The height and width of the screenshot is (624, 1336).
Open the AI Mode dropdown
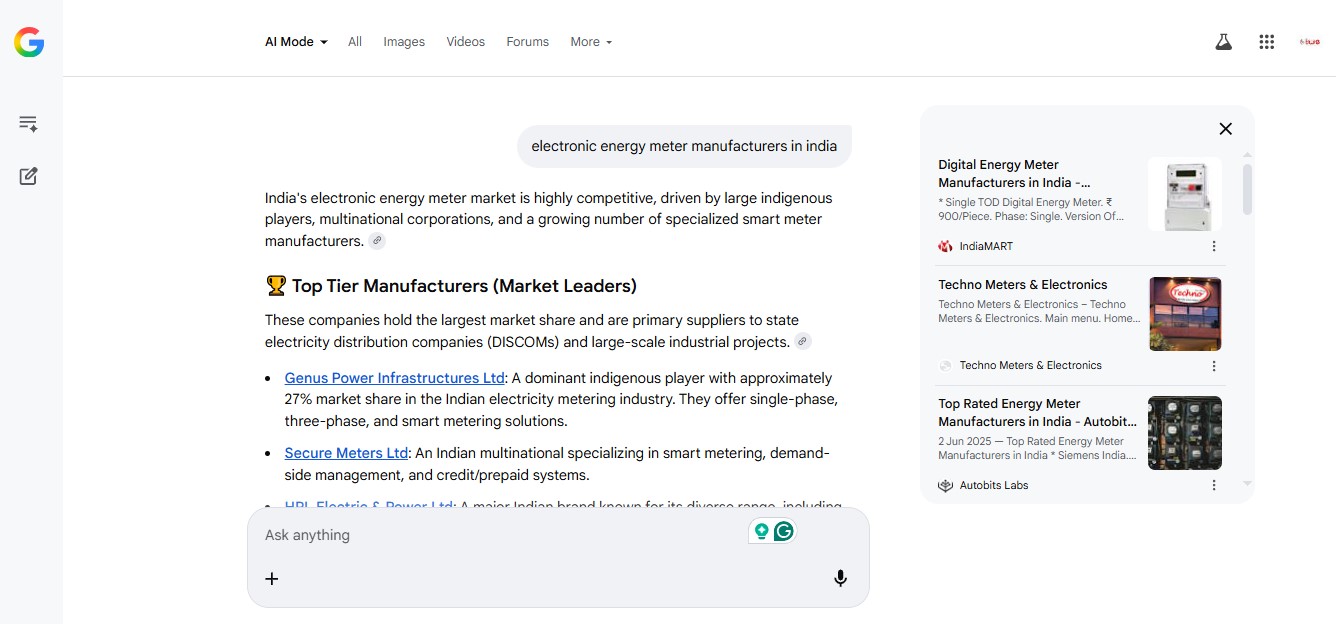[x=296, y=42]
